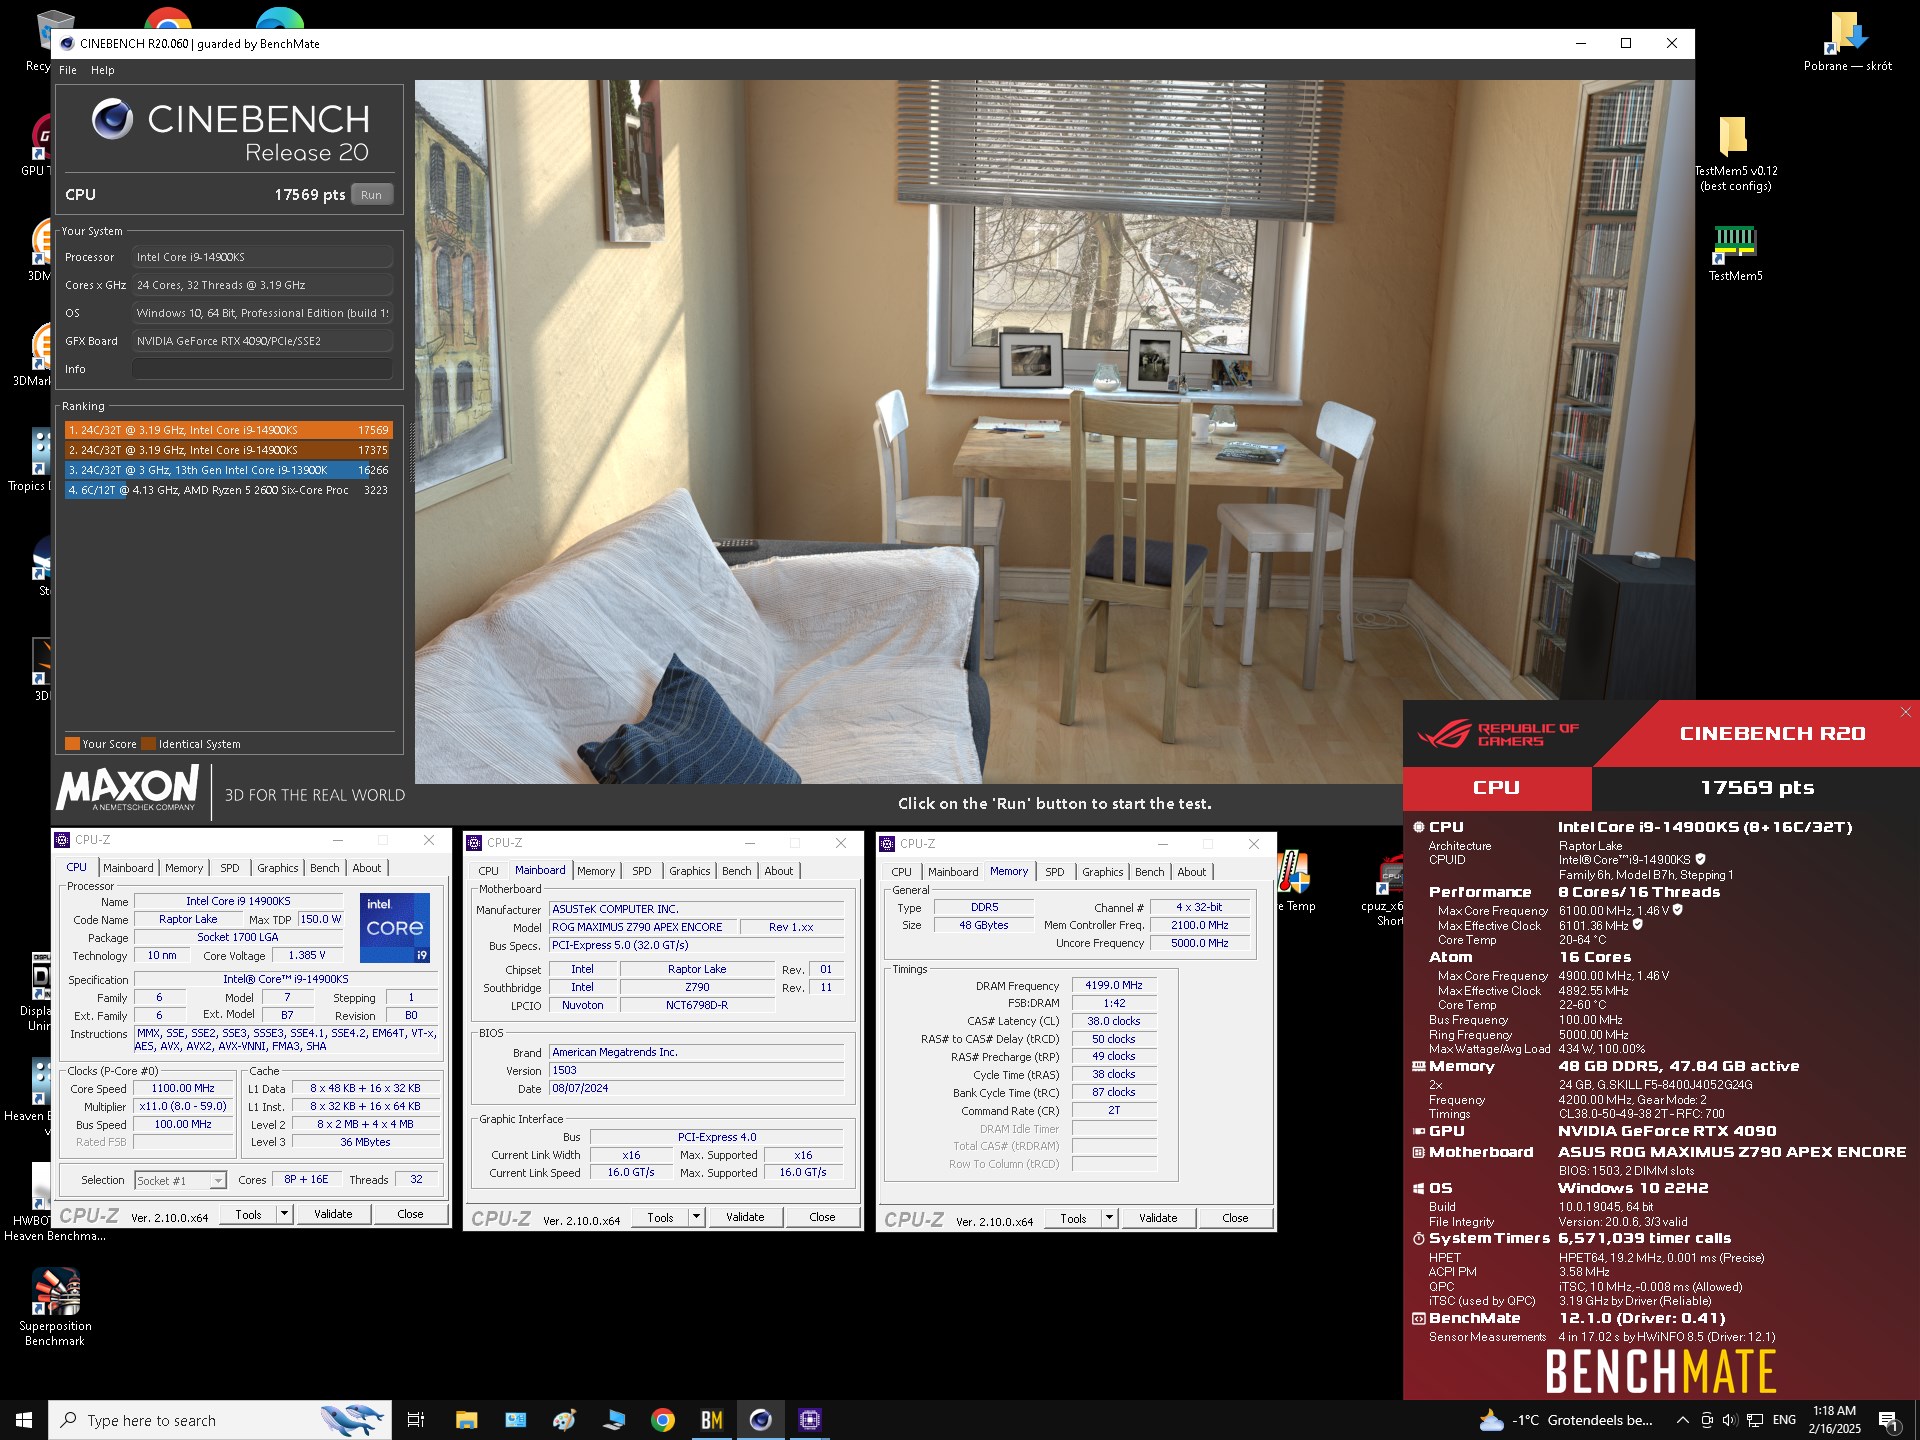Screen dimensions: 1920x1440
Task: Select ranking entry scoring 17375
Action: [x=228, y=450]
